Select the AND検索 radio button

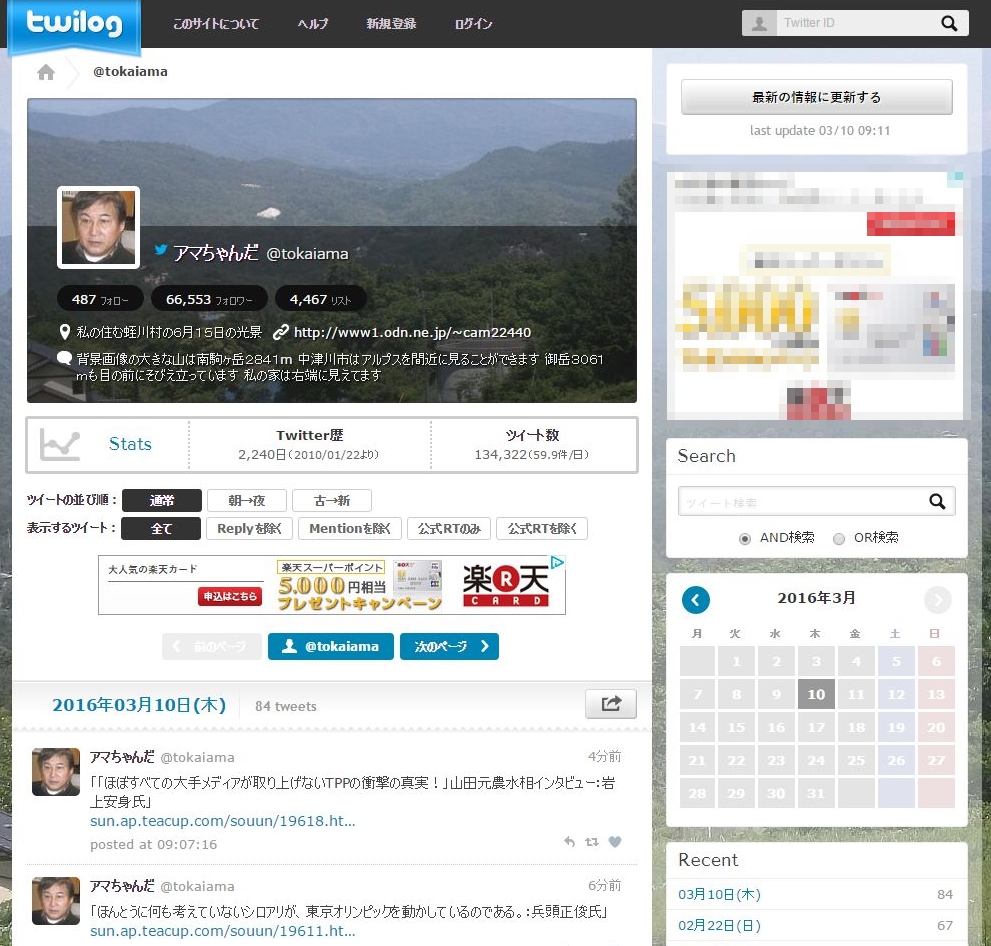point(745,537)
